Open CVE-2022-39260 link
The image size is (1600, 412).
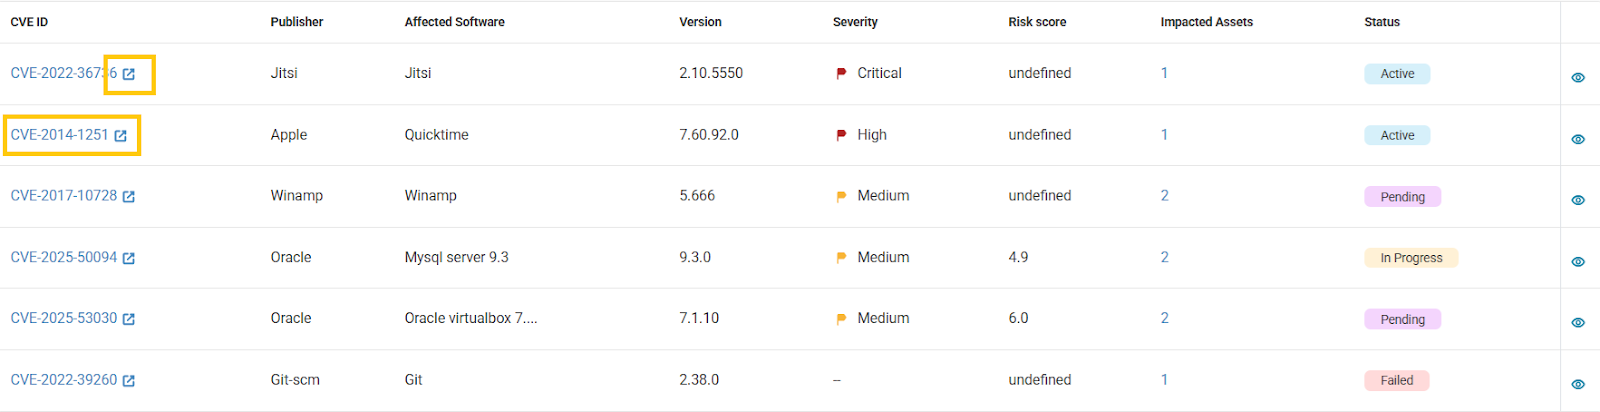pyautogui.click(x=64, y=380)
